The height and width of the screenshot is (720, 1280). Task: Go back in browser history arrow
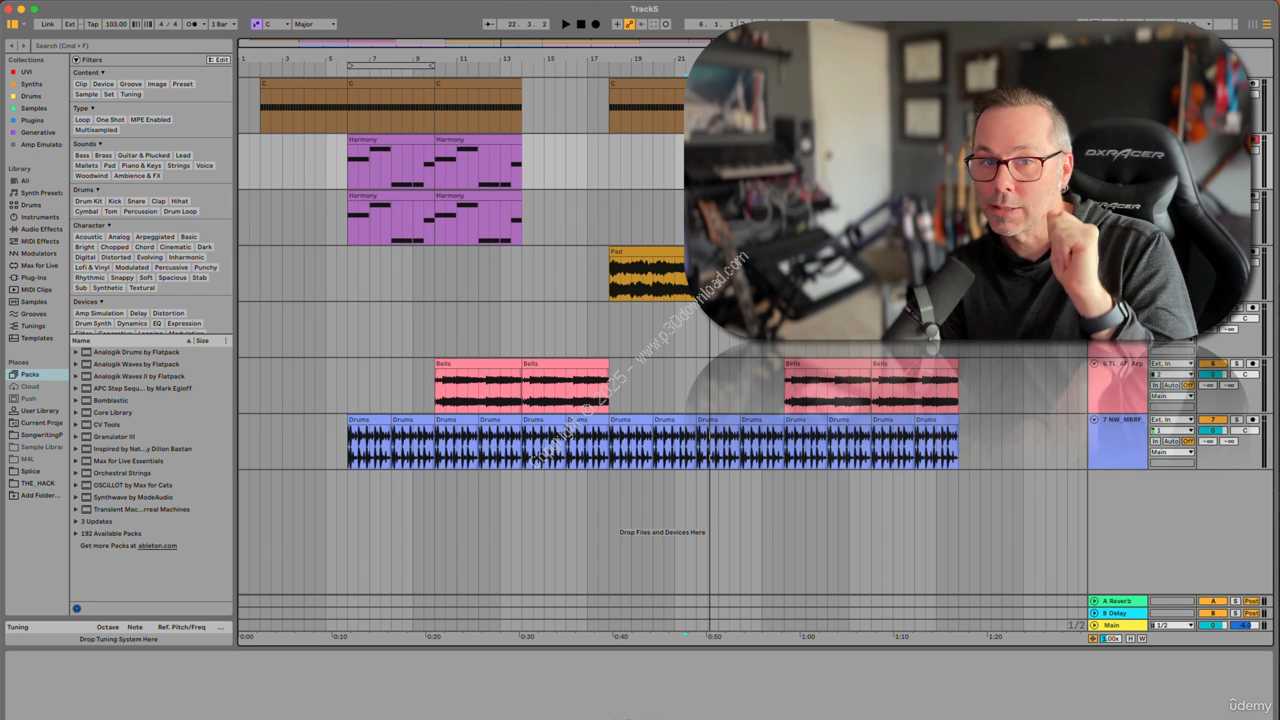click(12, 46)
